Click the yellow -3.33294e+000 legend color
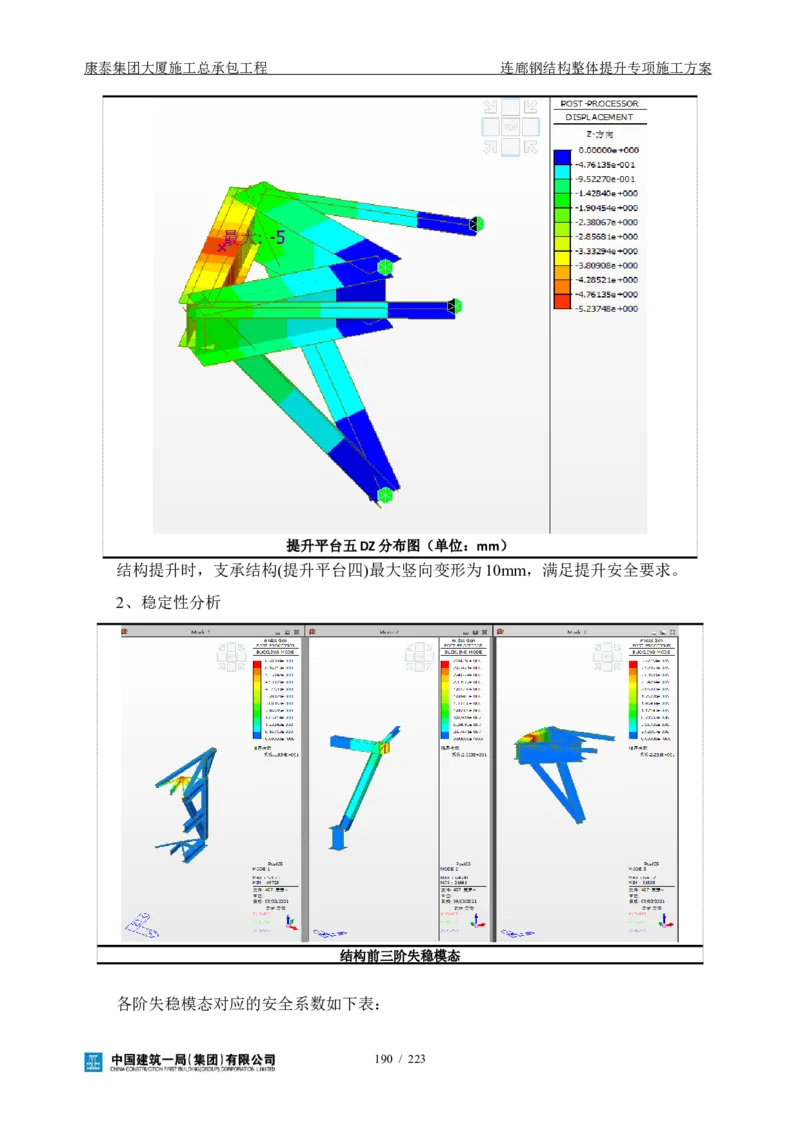Image resolution: width=800 pixels, height=1132 pixels. [x=562, y=251]
